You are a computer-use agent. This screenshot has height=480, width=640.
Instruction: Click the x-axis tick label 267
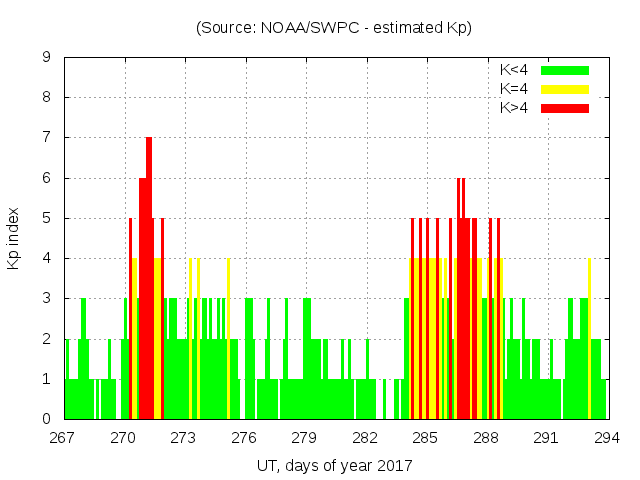tap(64, 438)
